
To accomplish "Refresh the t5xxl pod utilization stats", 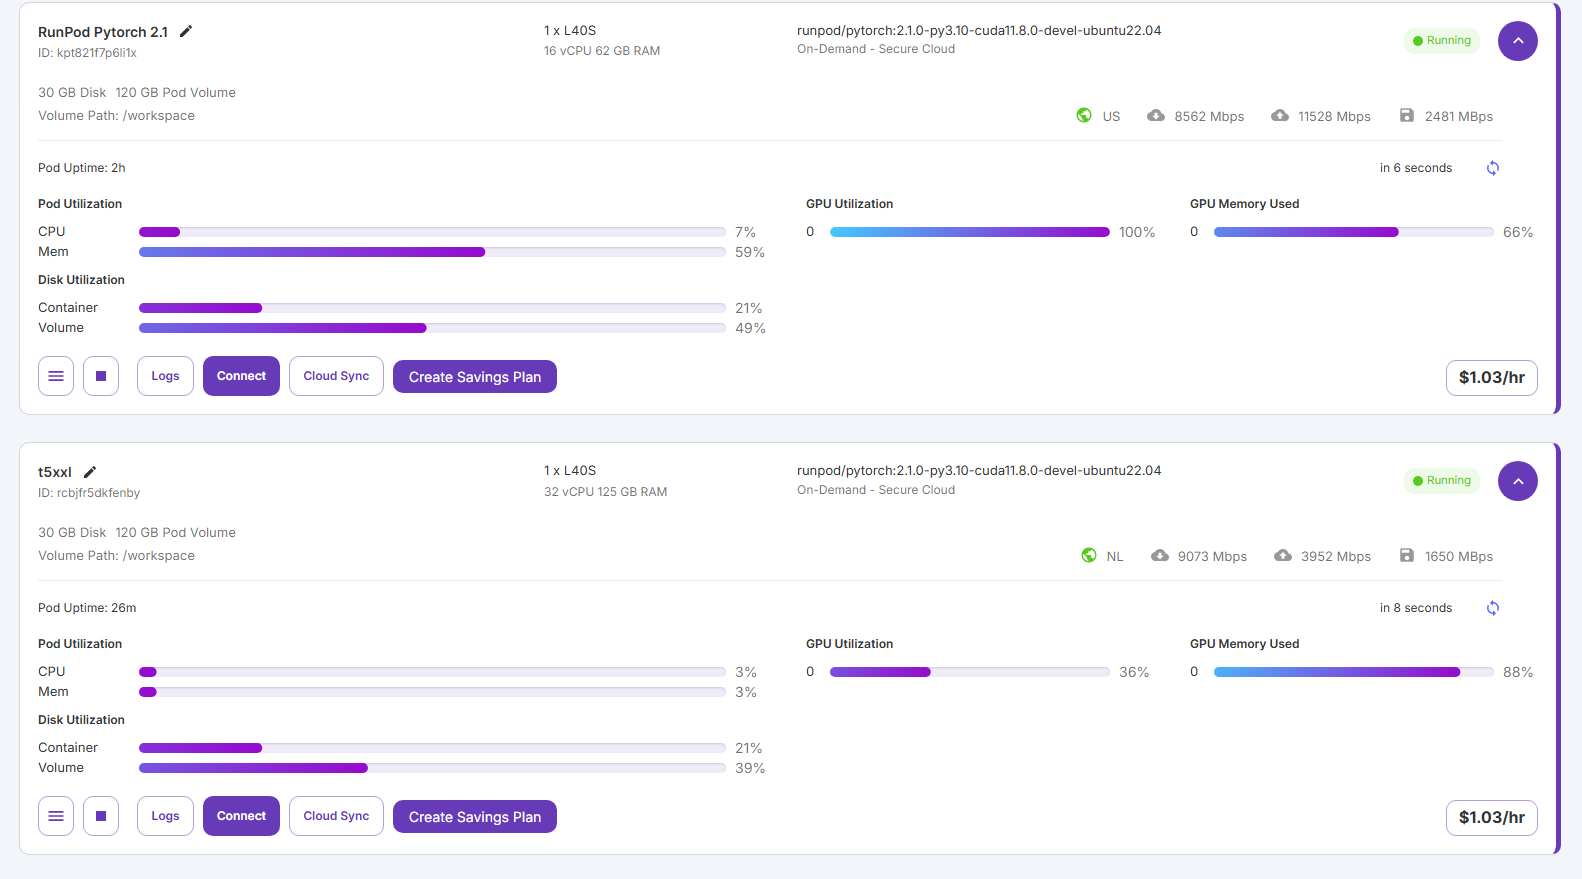I will (x=1492, y=608).
